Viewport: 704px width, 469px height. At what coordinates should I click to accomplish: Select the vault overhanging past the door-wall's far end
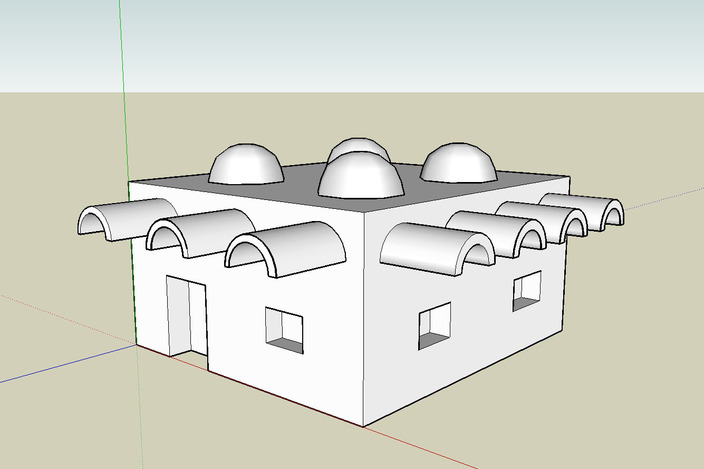128,219
